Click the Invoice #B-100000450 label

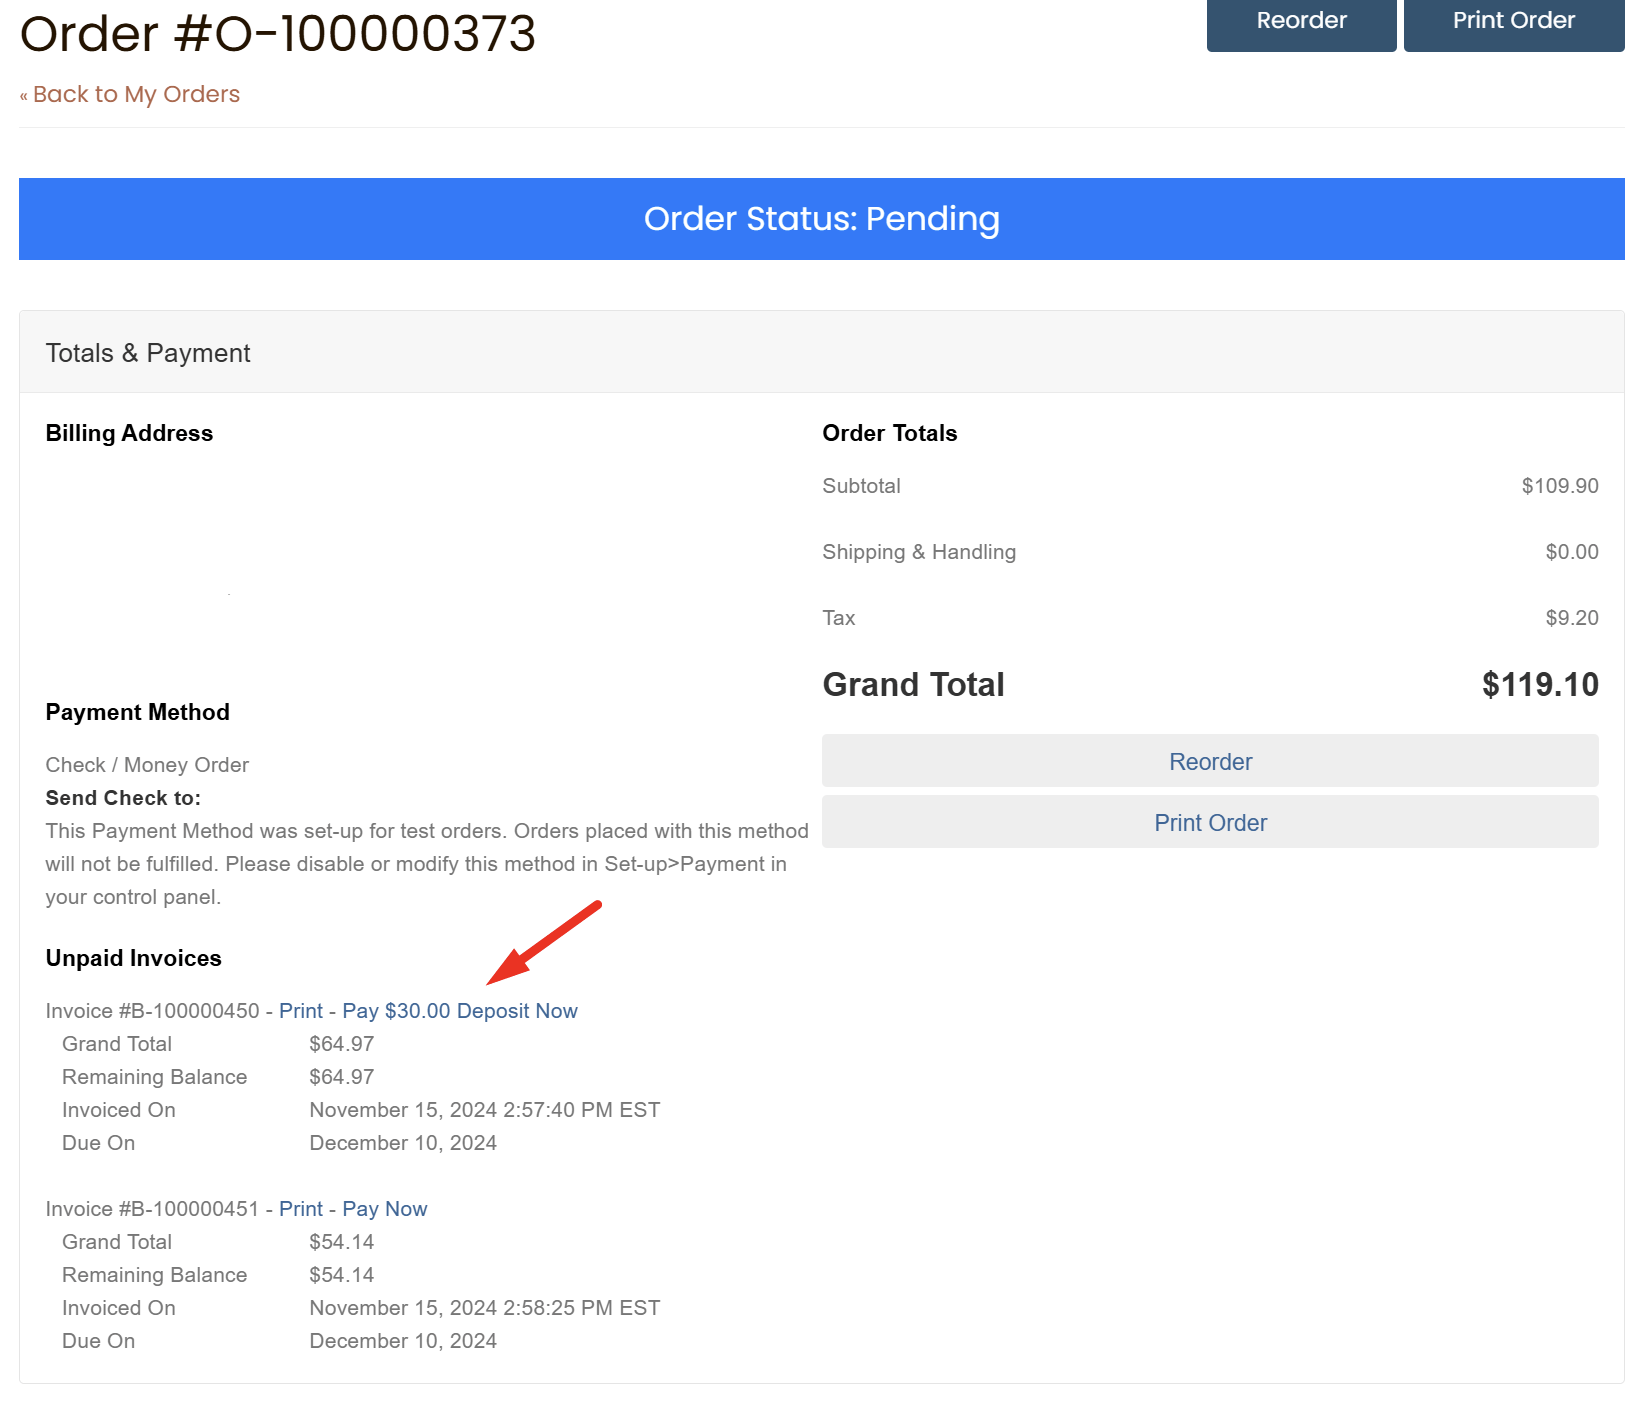pyautogui.click(x=152, y=1011)
